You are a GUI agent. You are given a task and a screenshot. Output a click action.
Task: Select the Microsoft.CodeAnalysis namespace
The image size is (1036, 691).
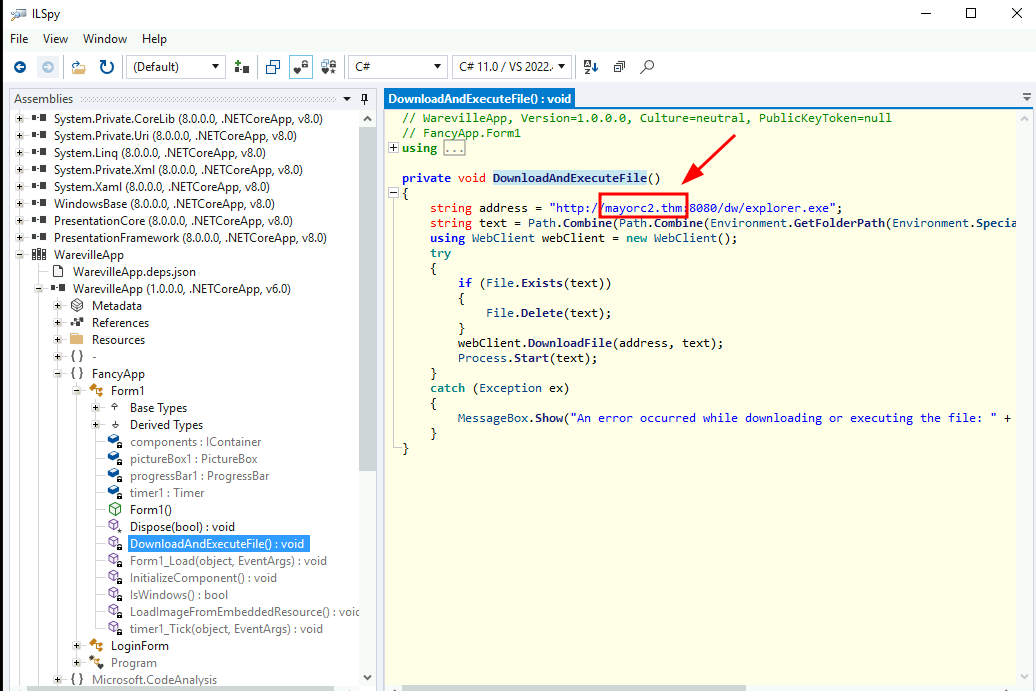154,680
